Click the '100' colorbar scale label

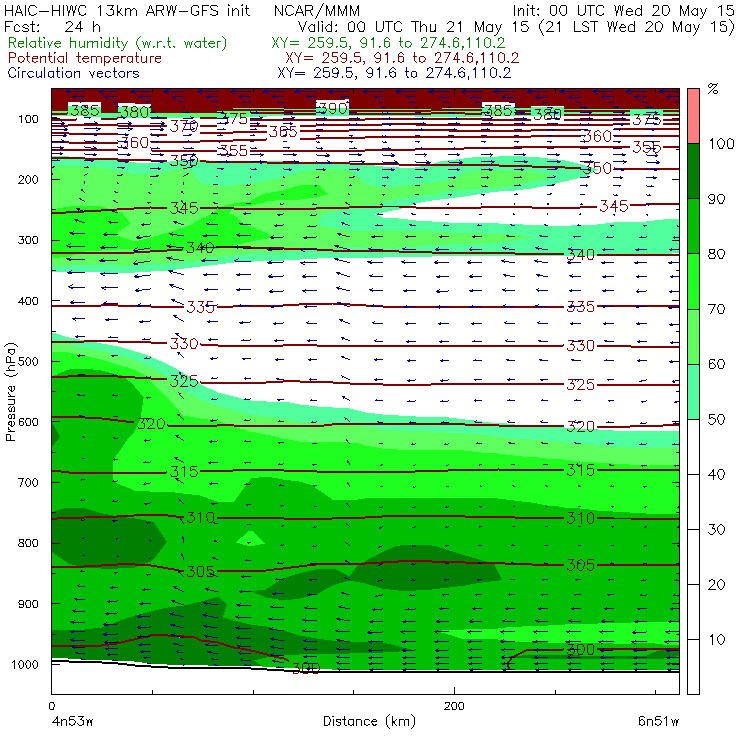(721, 144)
